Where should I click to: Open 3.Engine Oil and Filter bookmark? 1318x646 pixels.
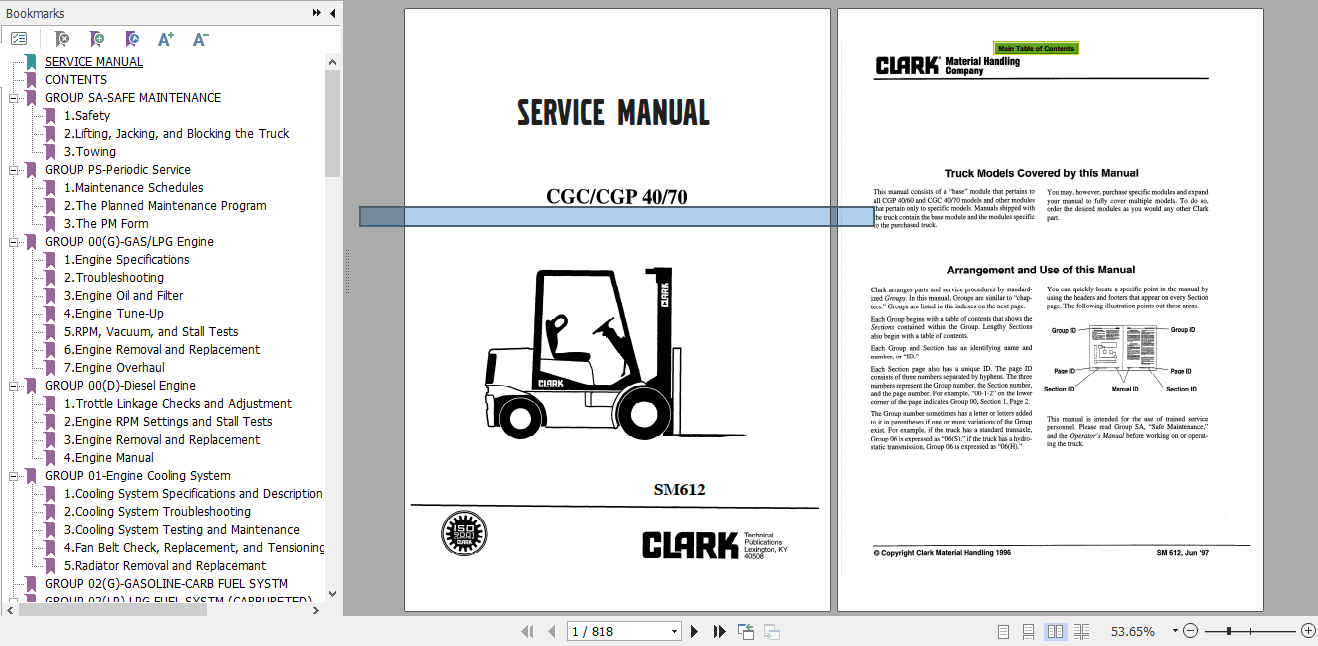(123, 295)
